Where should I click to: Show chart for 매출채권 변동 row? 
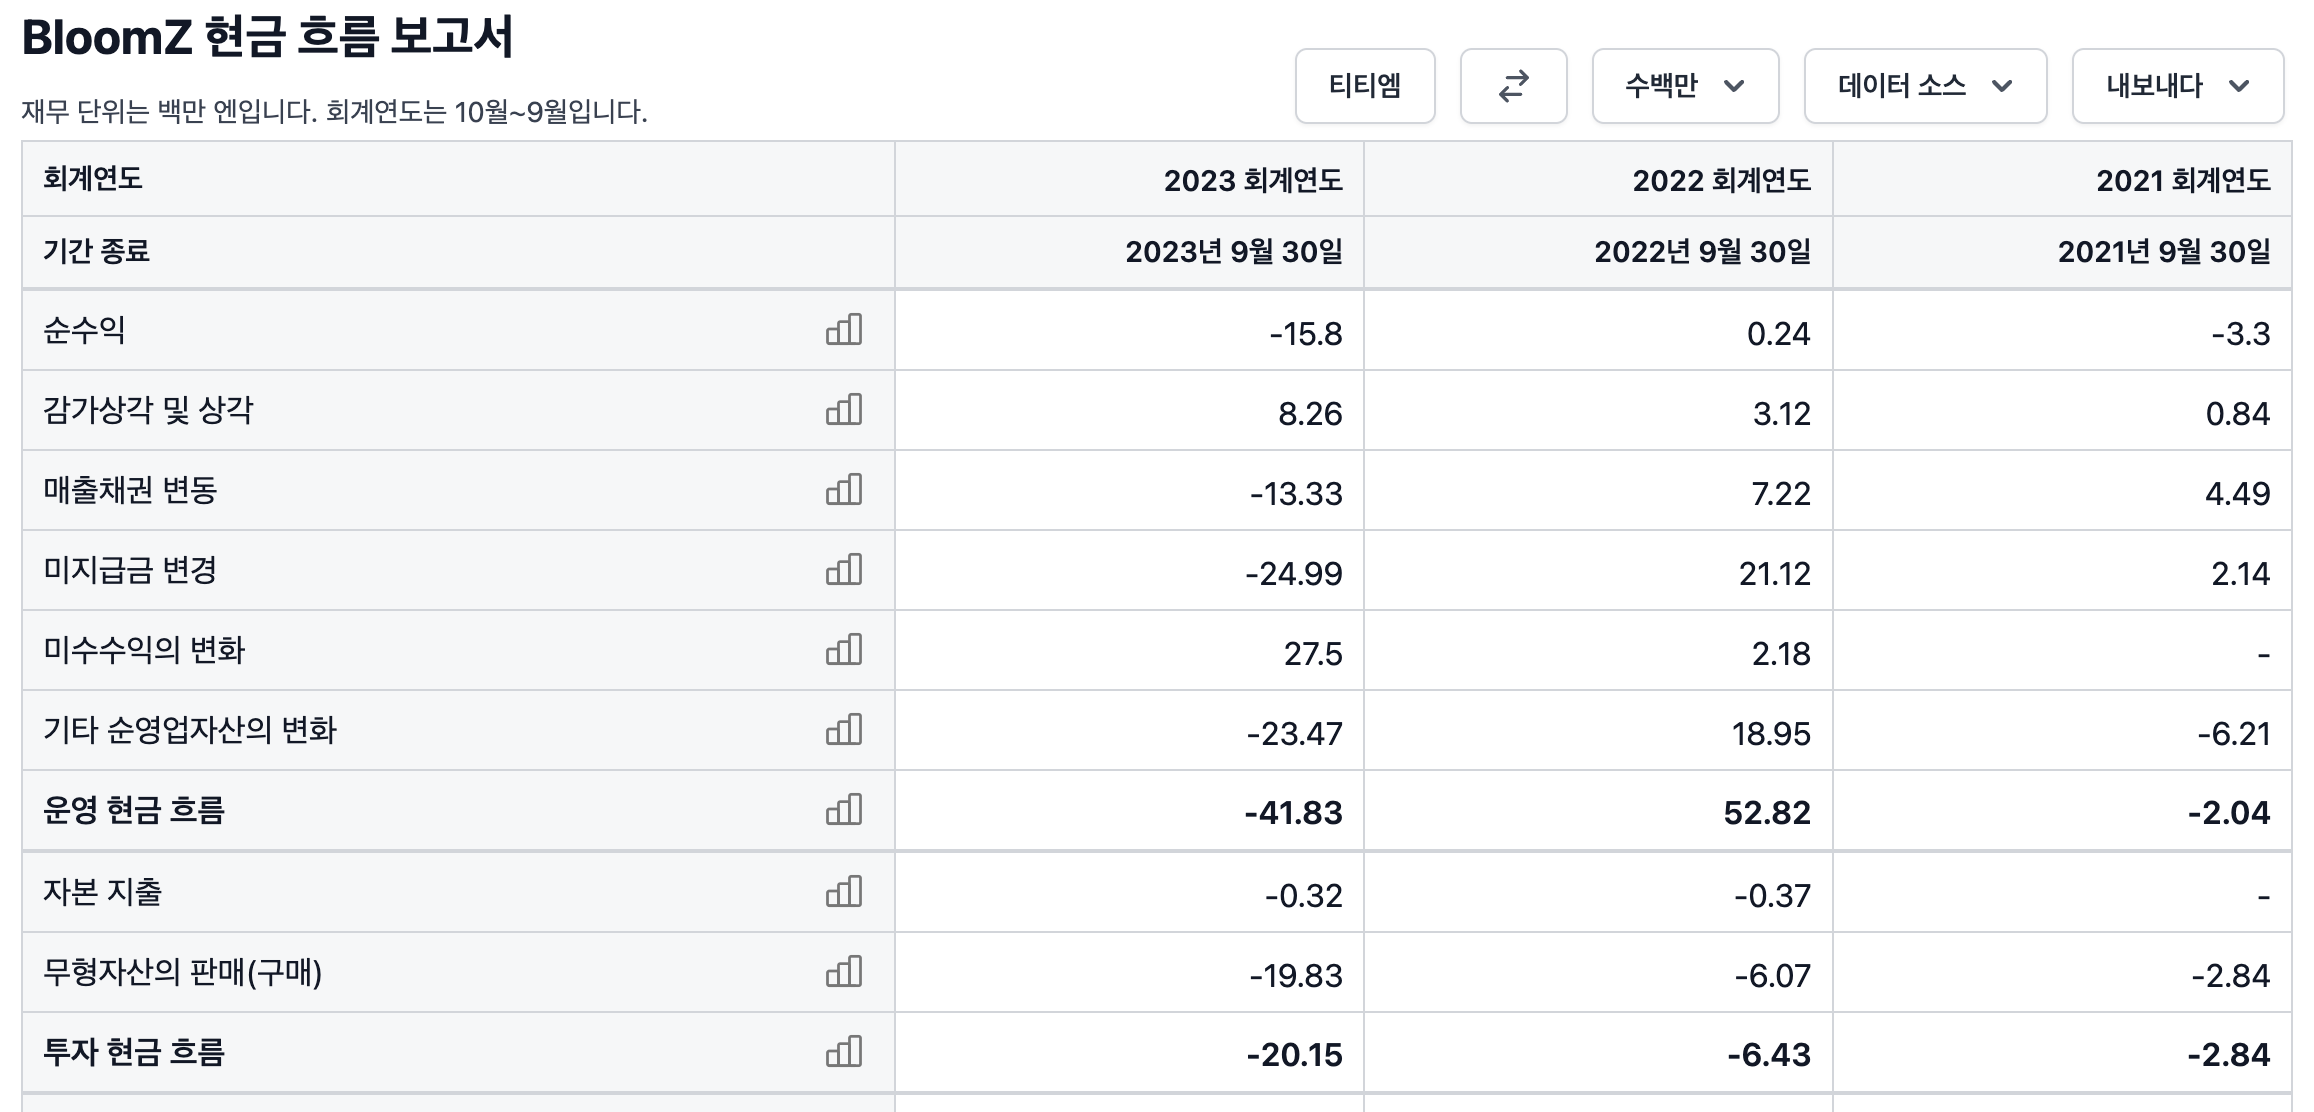(844, 490)
